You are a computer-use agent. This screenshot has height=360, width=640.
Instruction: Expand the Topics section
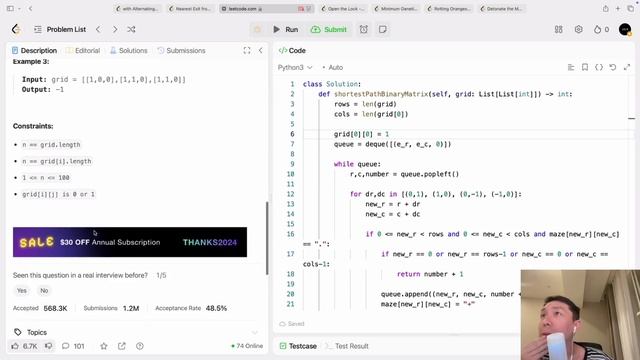click(135, 332)
